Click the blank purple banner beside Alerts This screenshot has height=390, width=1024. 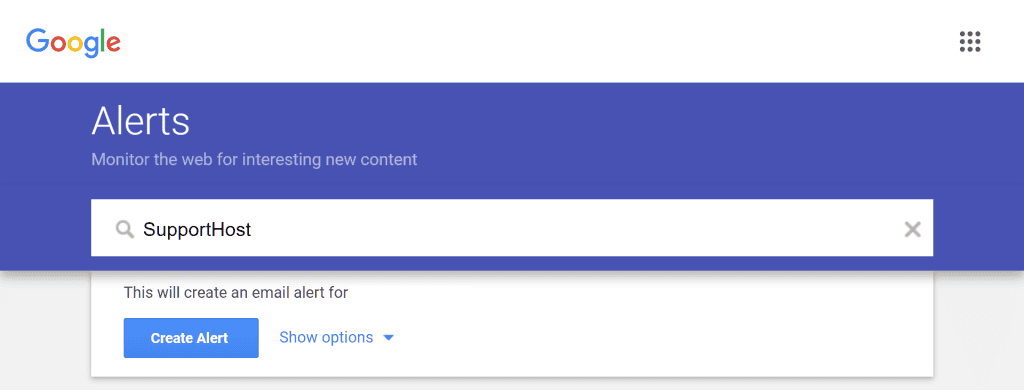(x=588, y=131)
